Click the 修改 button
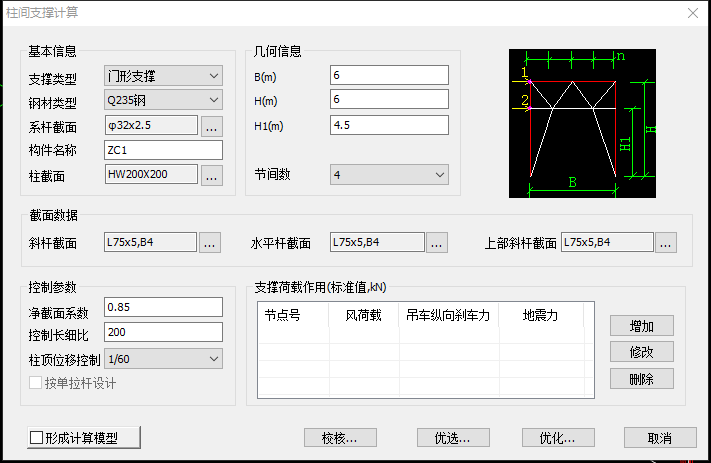The width and height of the screenshot is (711, 463). tap(642, 352)
